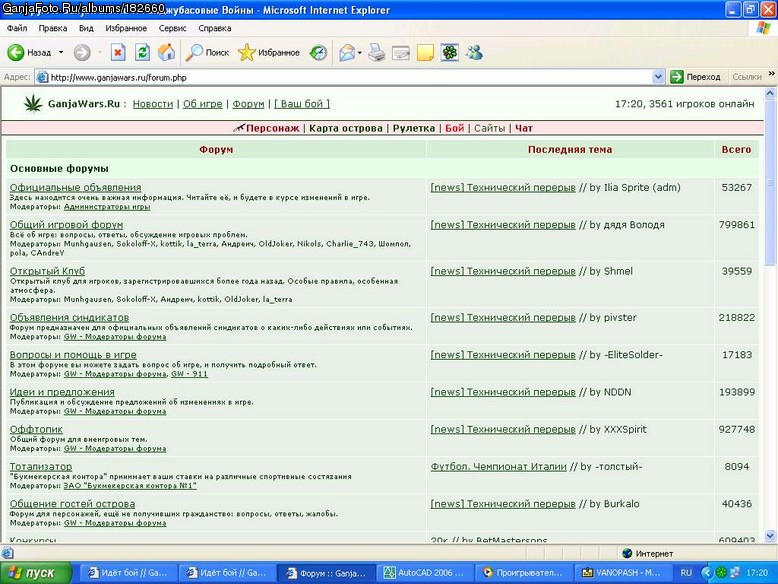Click the green Go (Переход) arrow button
Screen dimensions: 778x584
[x=695, y=77]
